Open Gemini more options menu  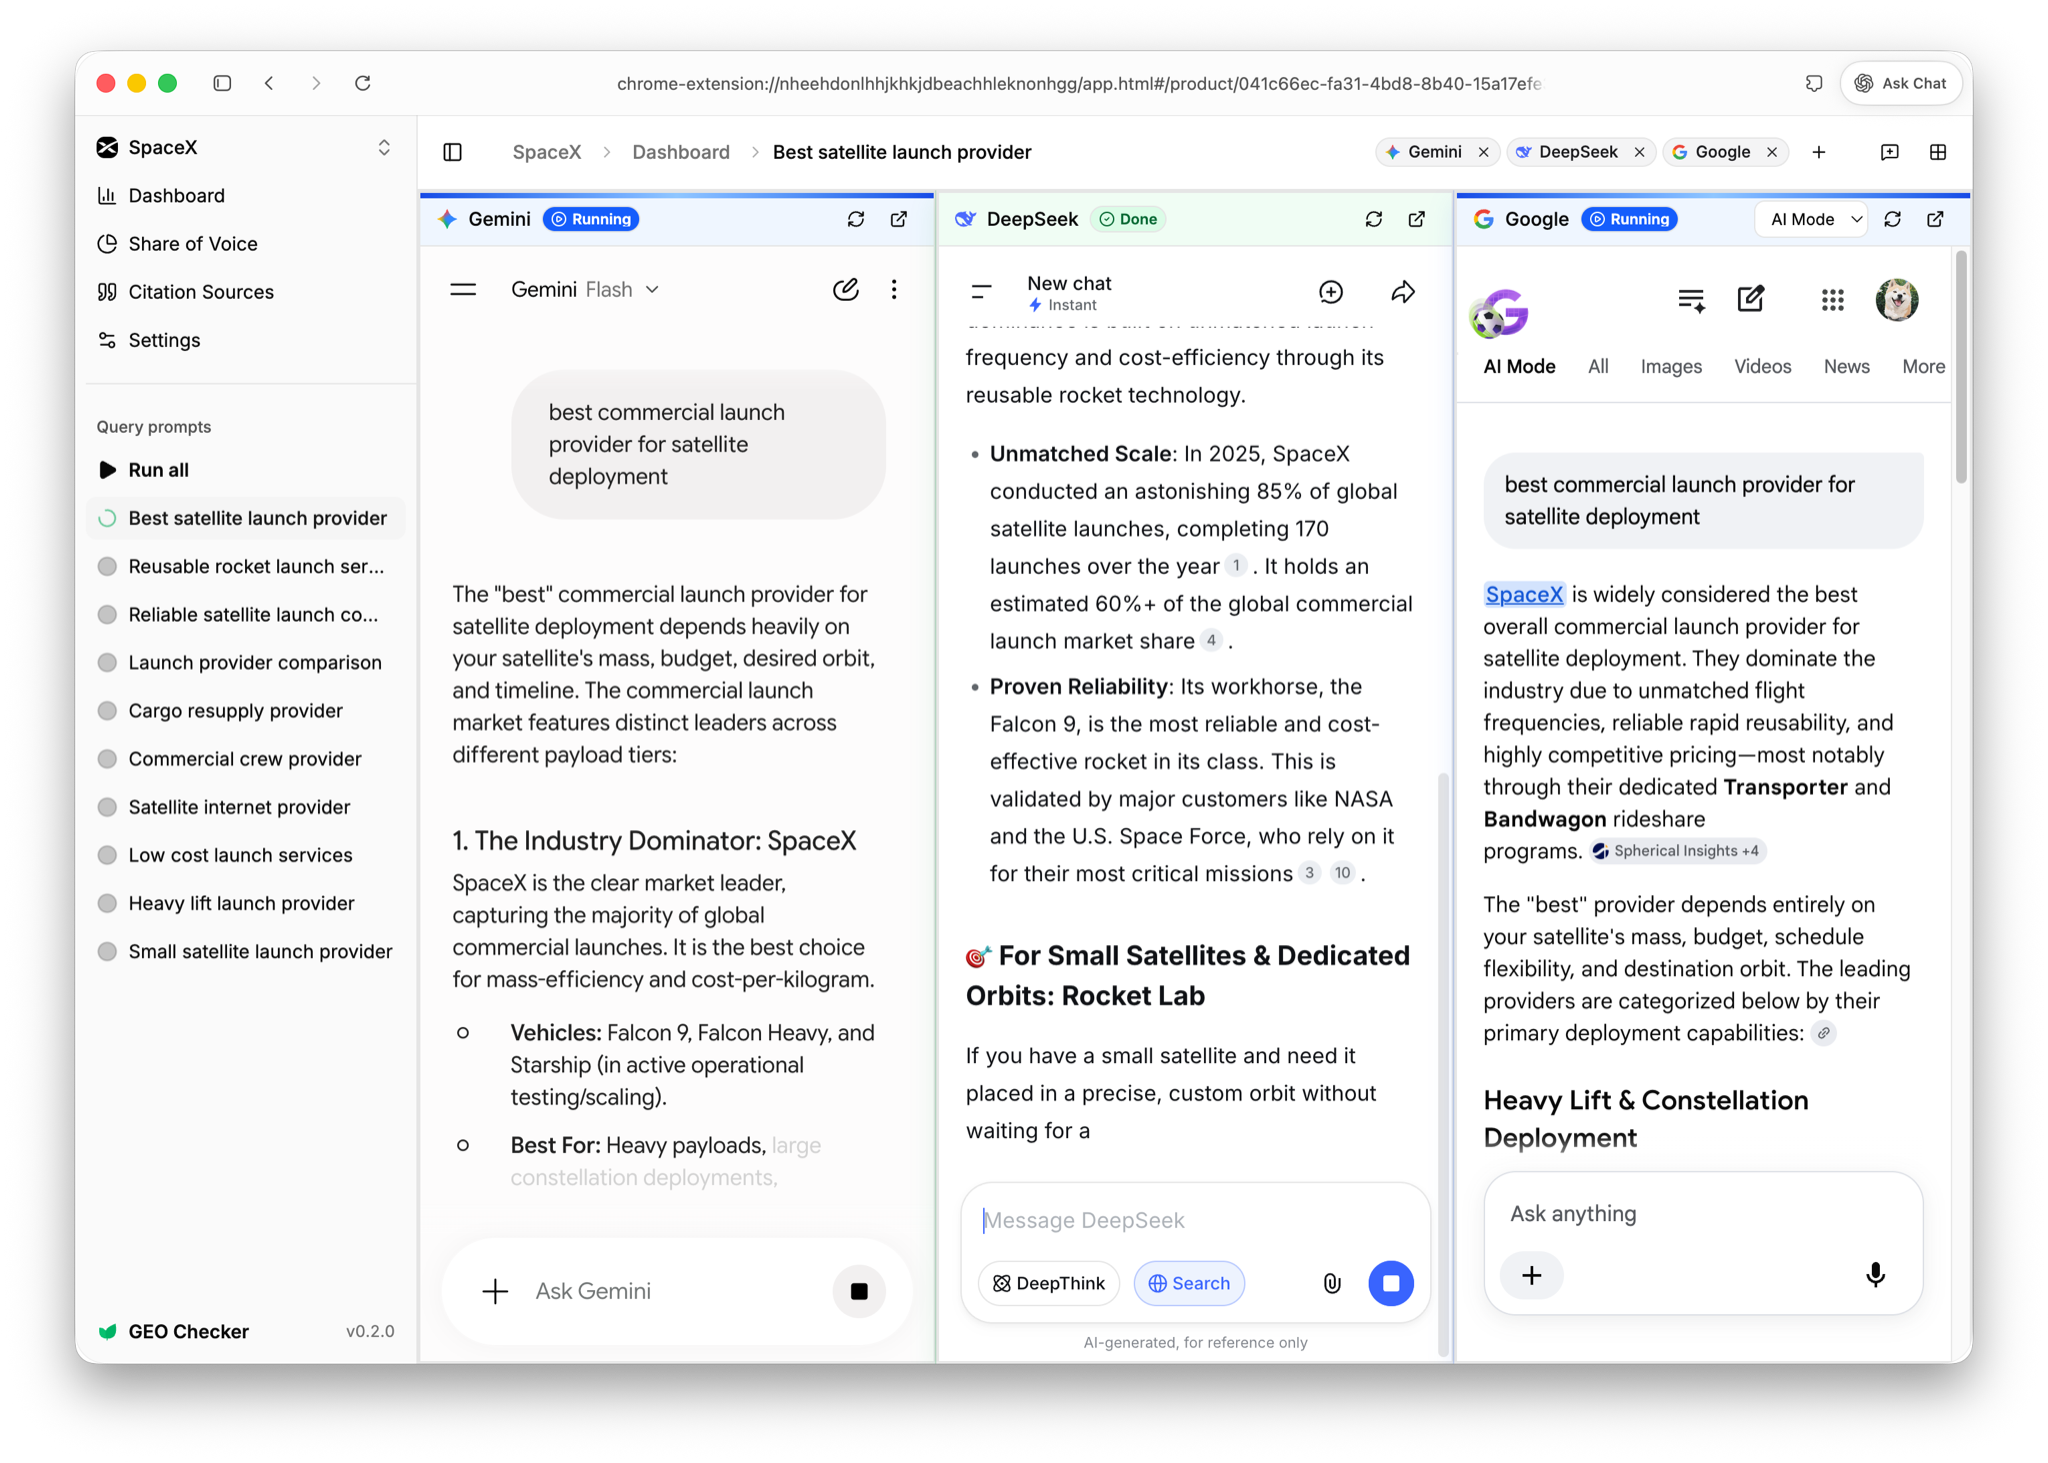pos(894,290)
